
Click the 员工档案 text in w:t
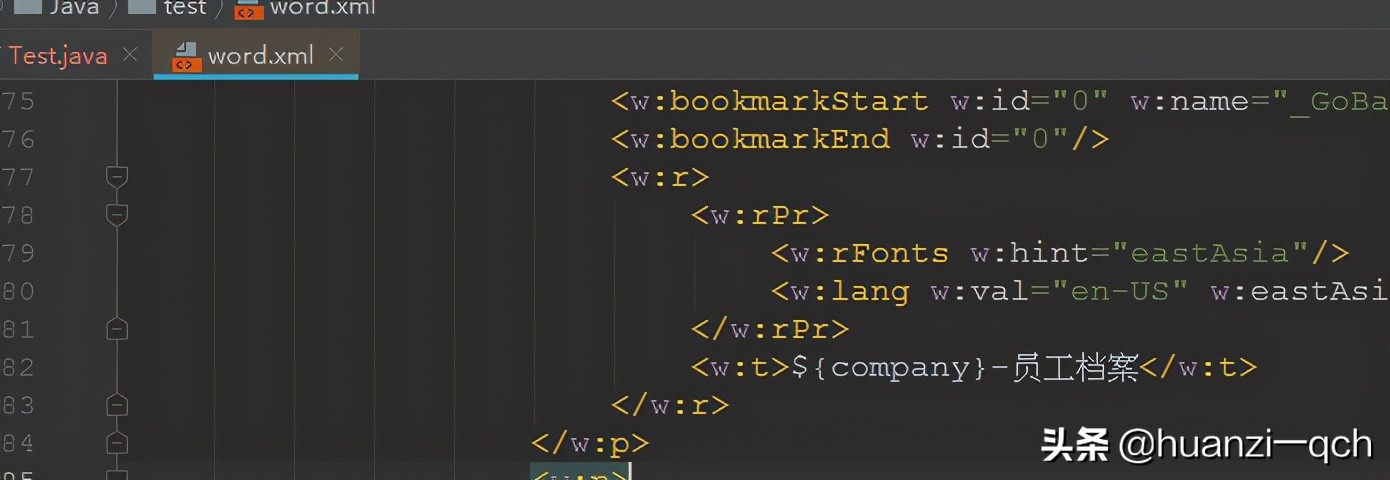(1075, 367)
